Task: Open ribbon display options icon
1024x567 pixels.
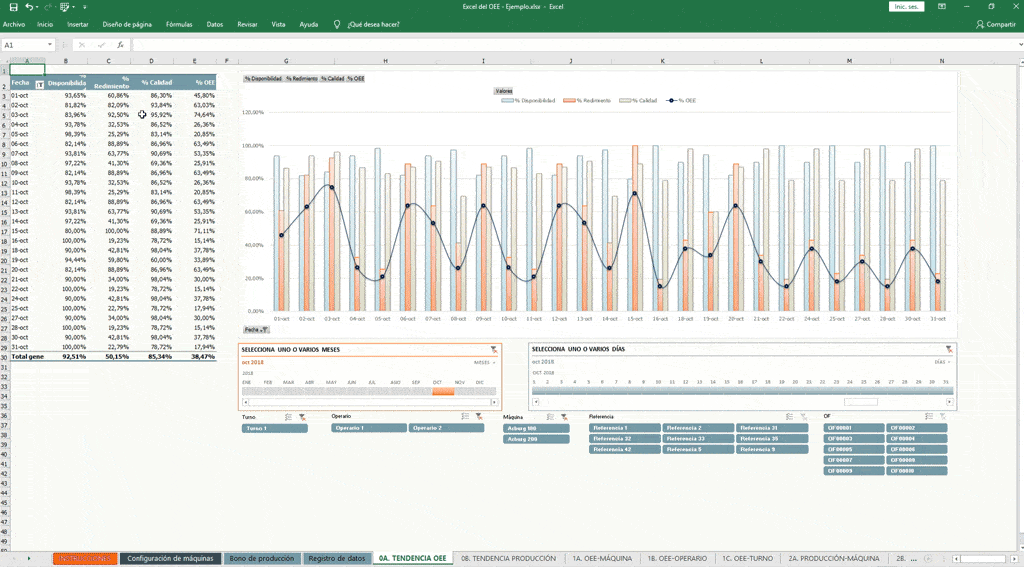Action: coord(942,7)
